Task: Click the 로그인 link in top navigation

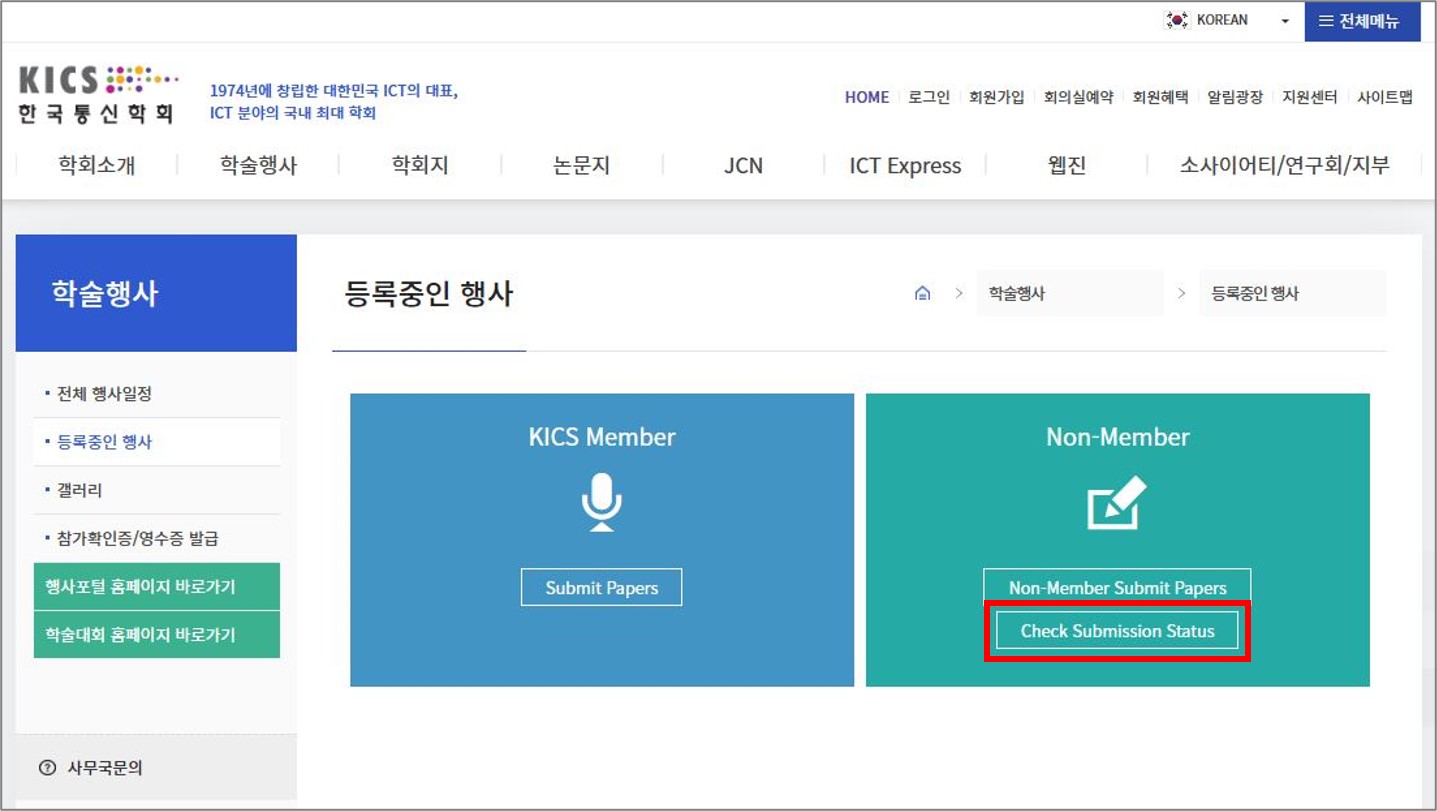Action: tap(929, 97)
